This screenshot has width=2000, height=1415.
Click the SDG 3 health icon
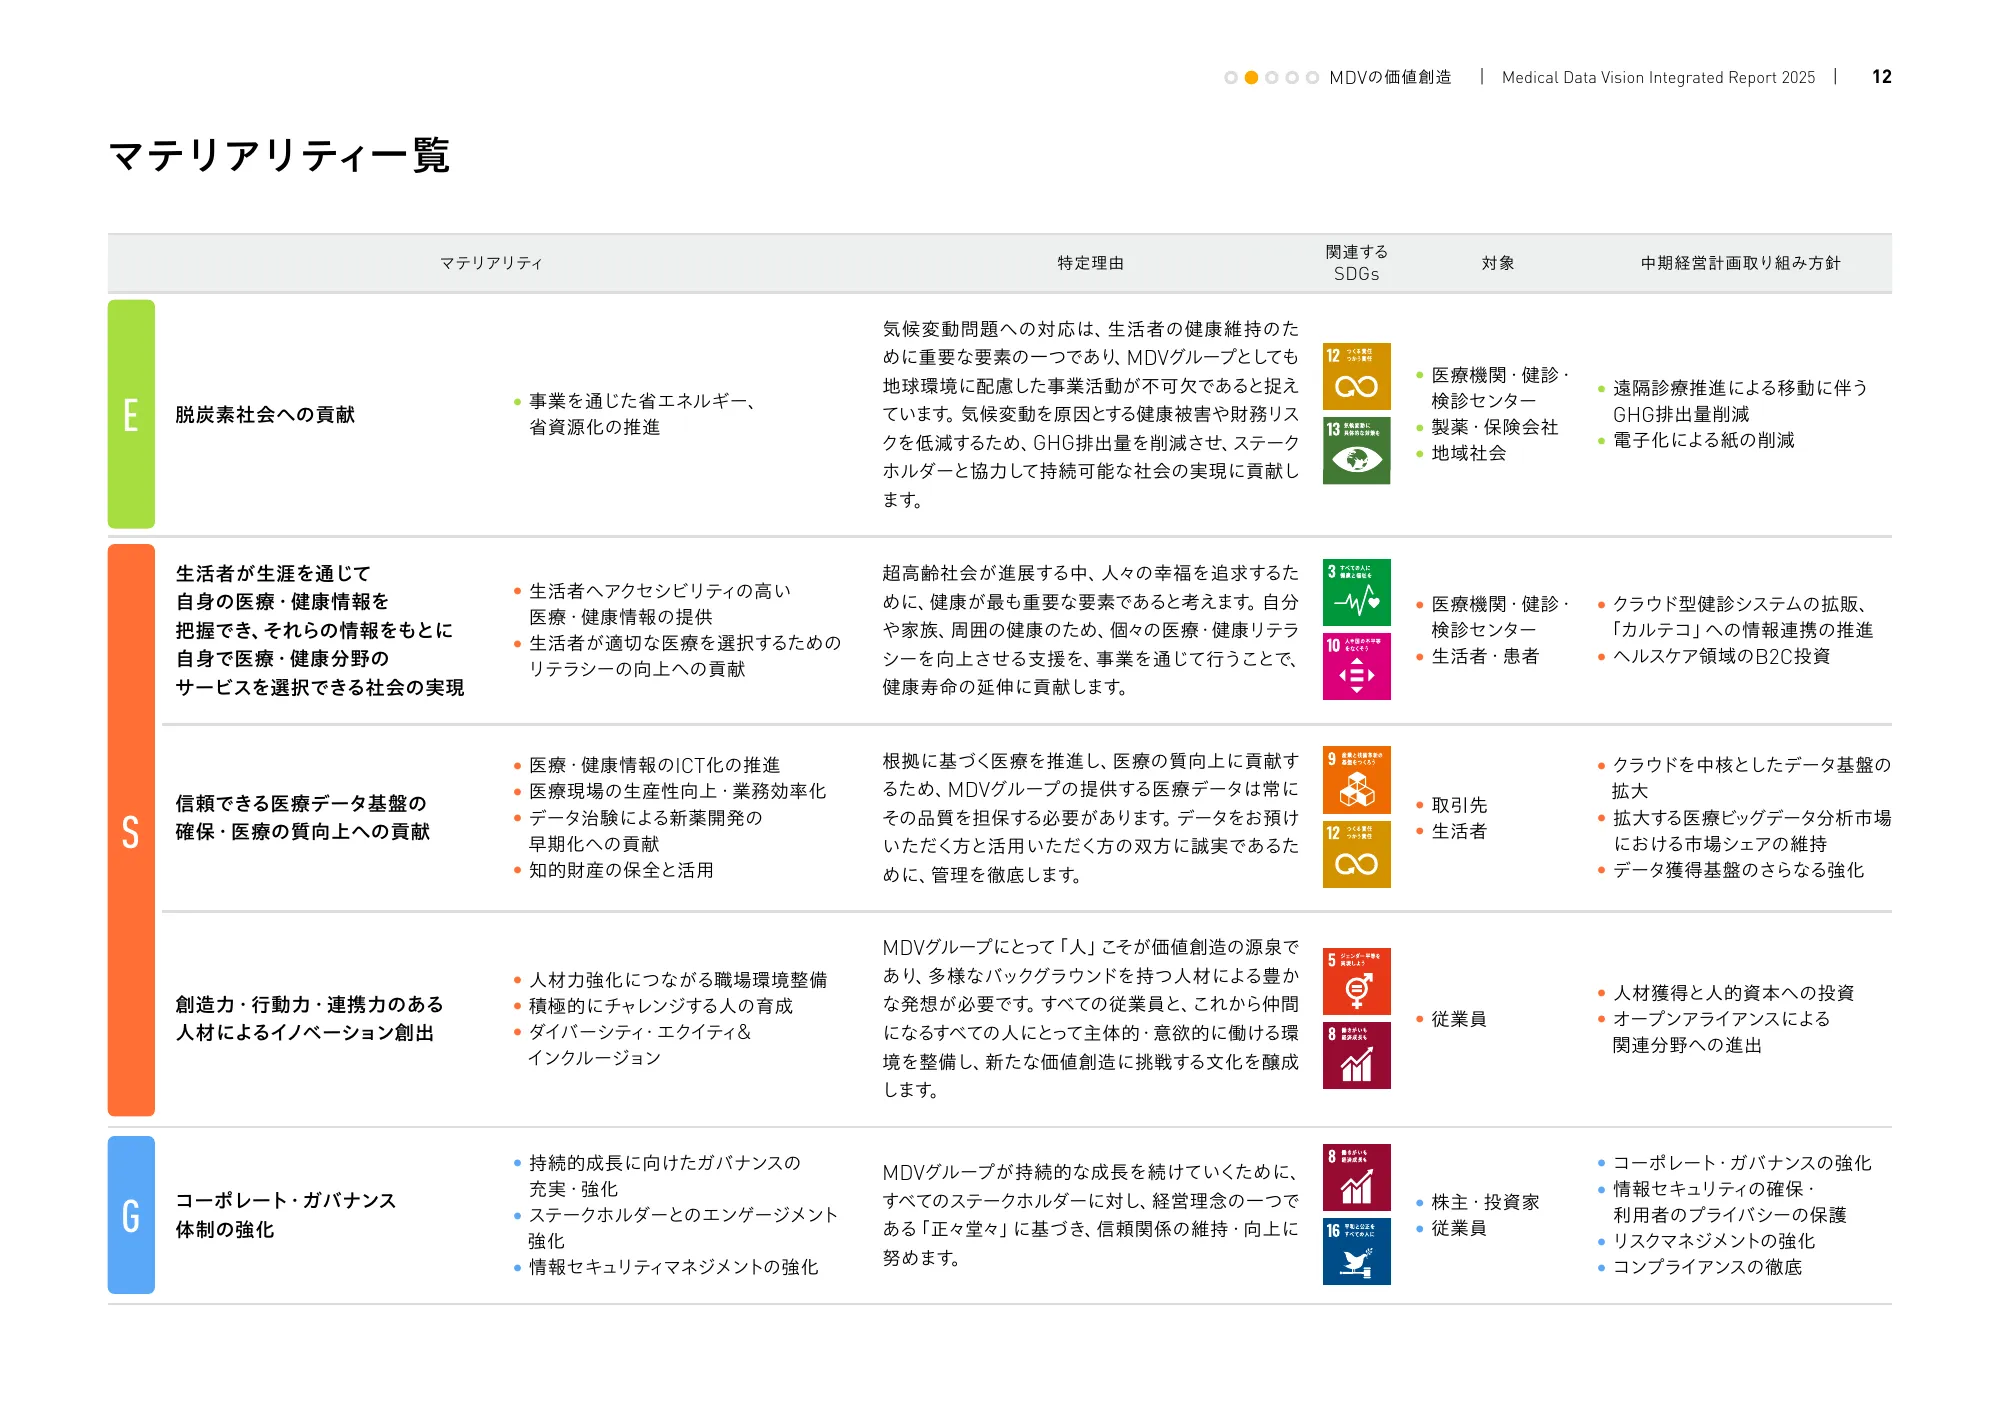click(1356, 593)
